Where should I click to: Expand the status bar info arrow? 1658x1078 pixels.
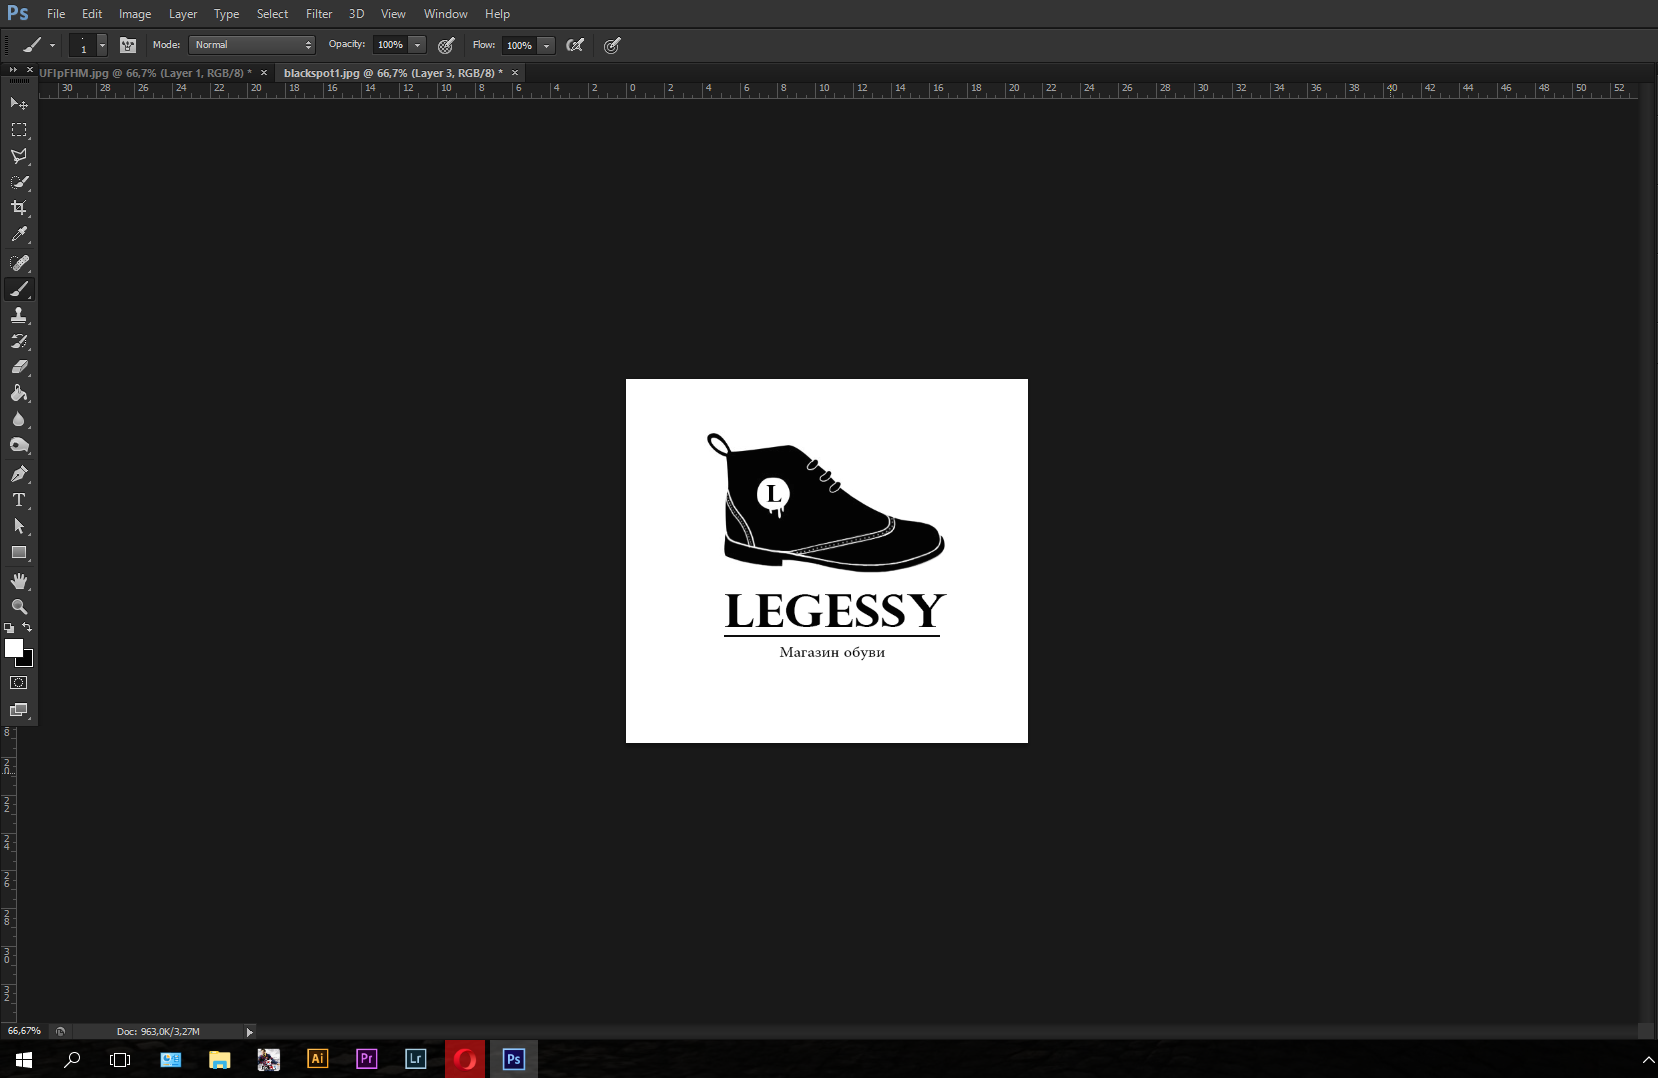[x=249, y=1032]
